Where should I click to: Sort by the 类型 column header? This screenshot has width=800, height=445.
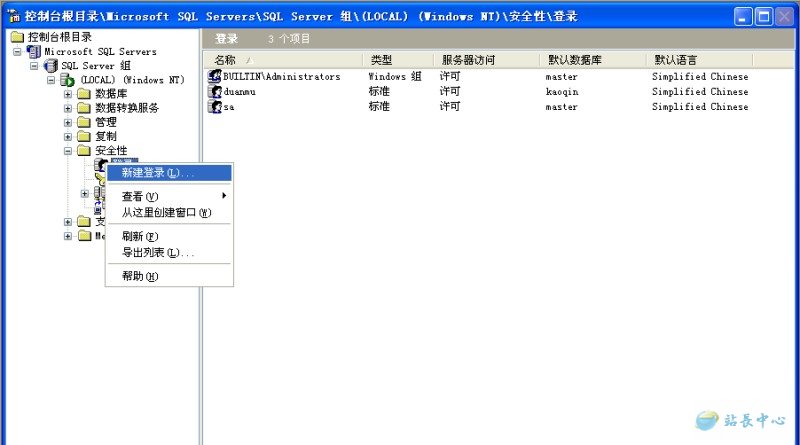(x=398, y=60)
